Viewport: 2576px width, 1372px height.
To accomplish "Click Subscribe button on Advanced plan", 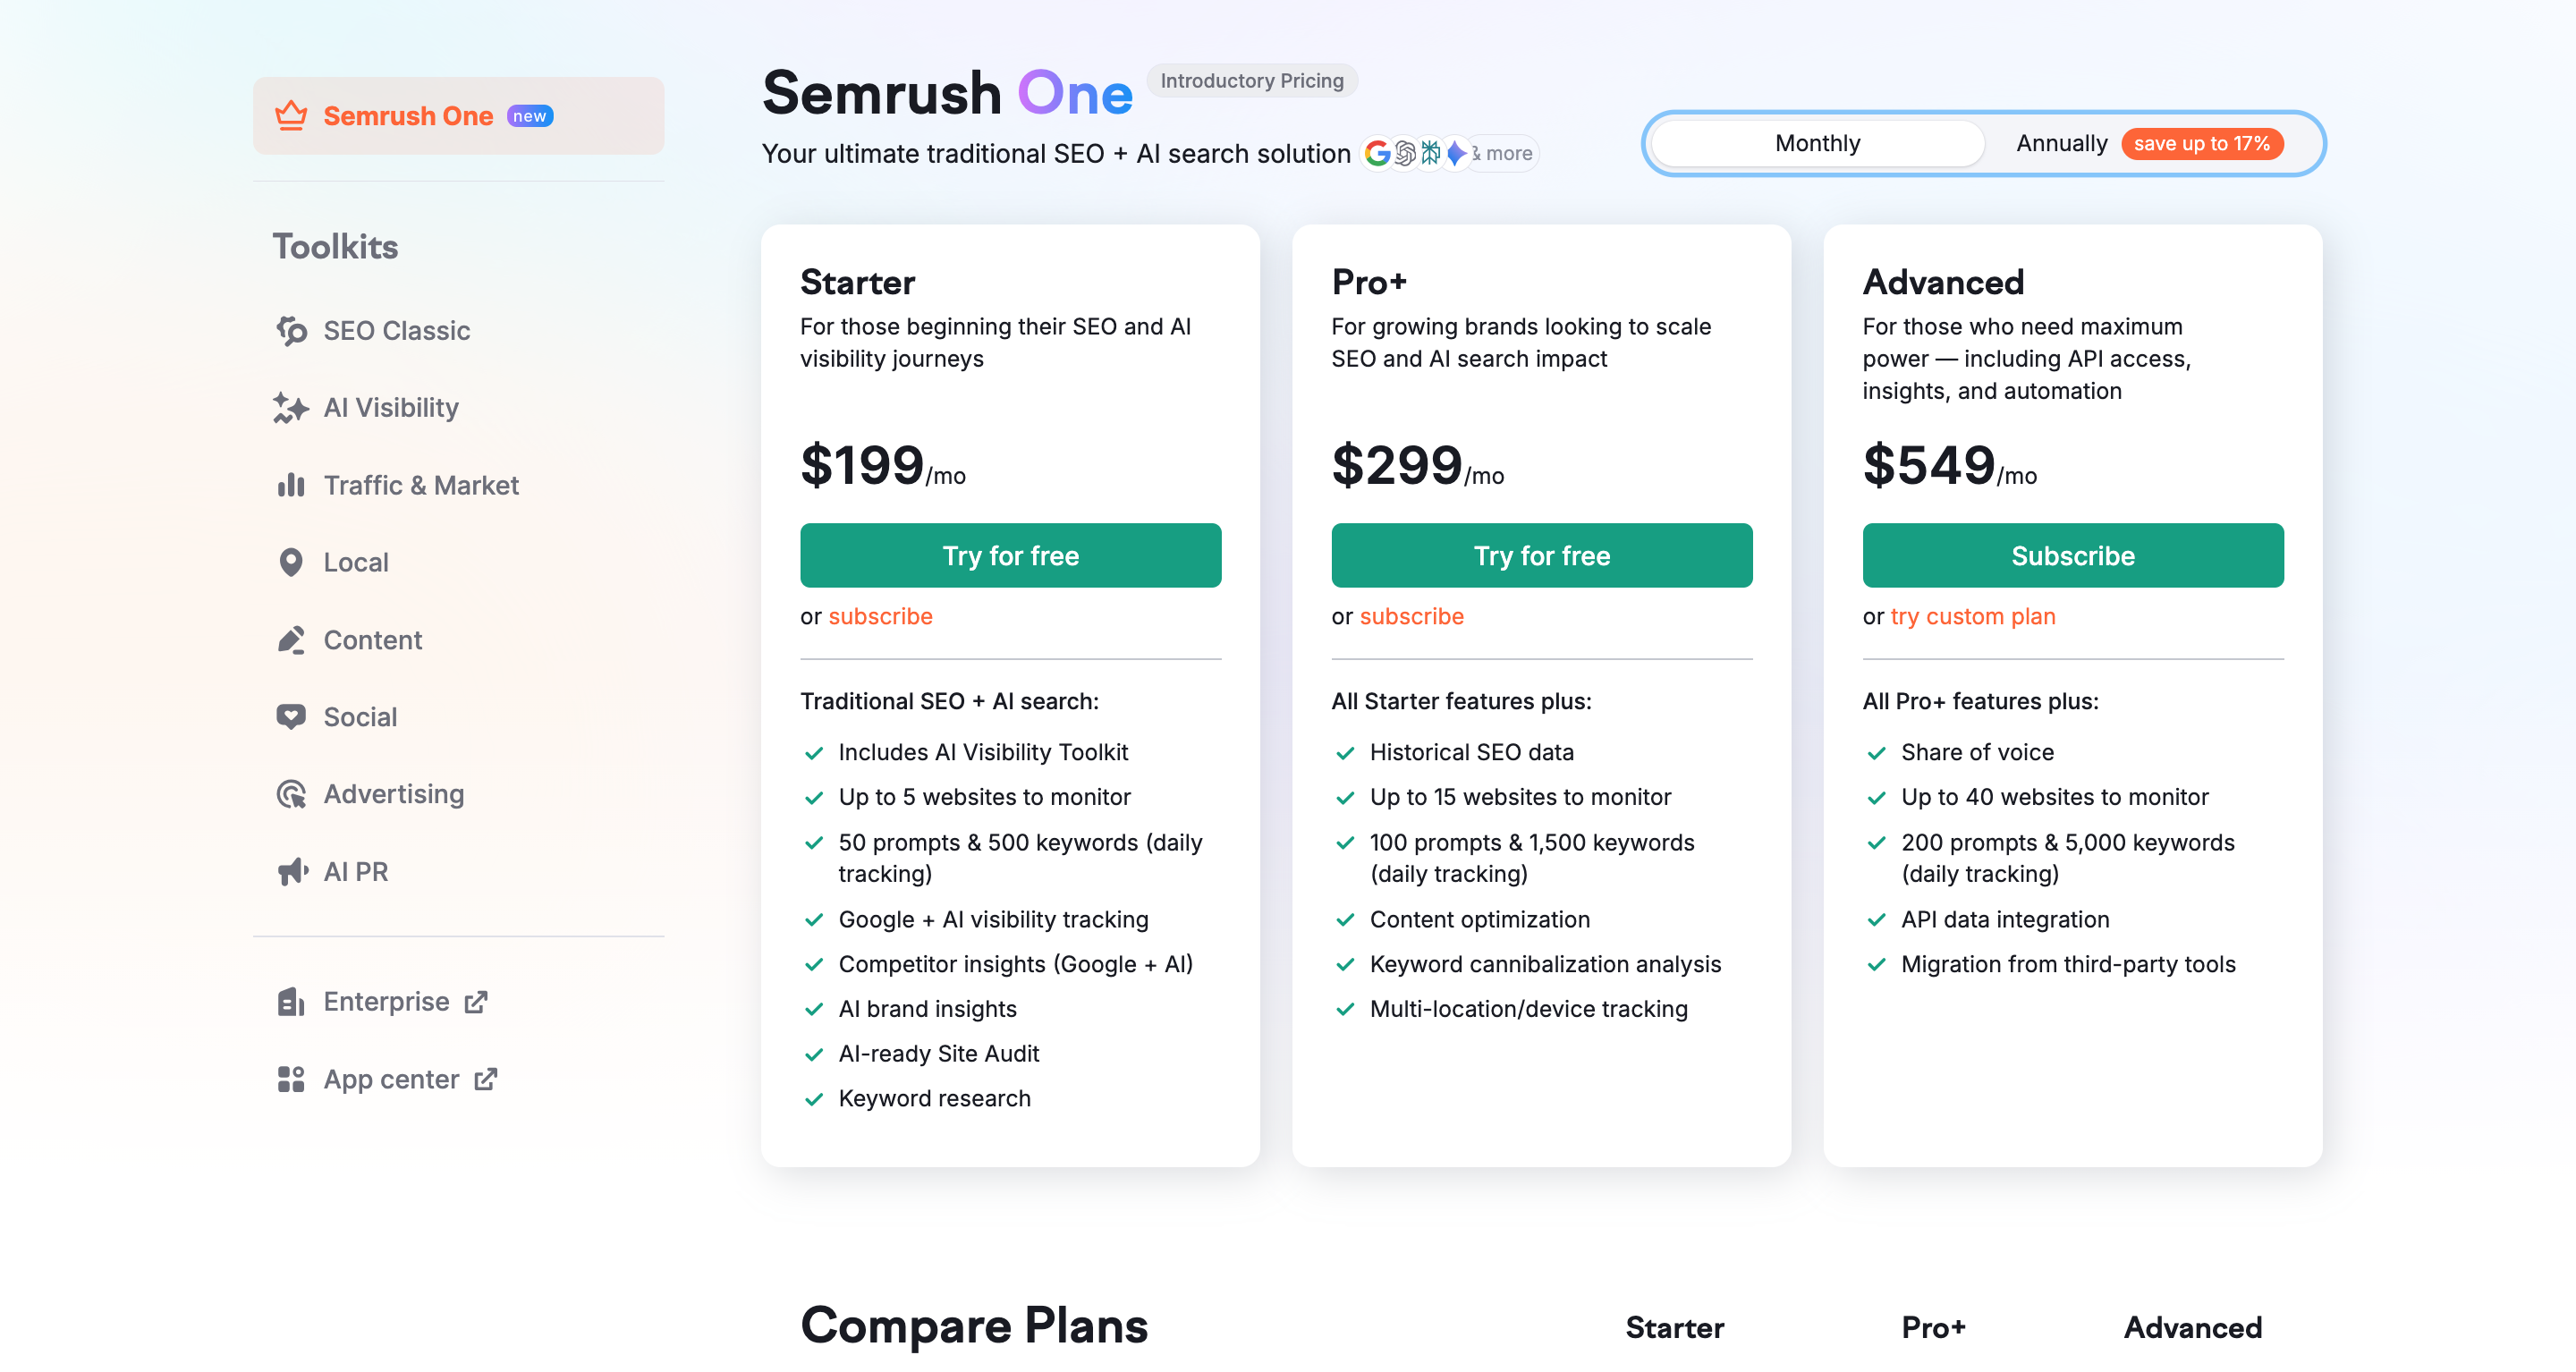I will [2072, 556].
